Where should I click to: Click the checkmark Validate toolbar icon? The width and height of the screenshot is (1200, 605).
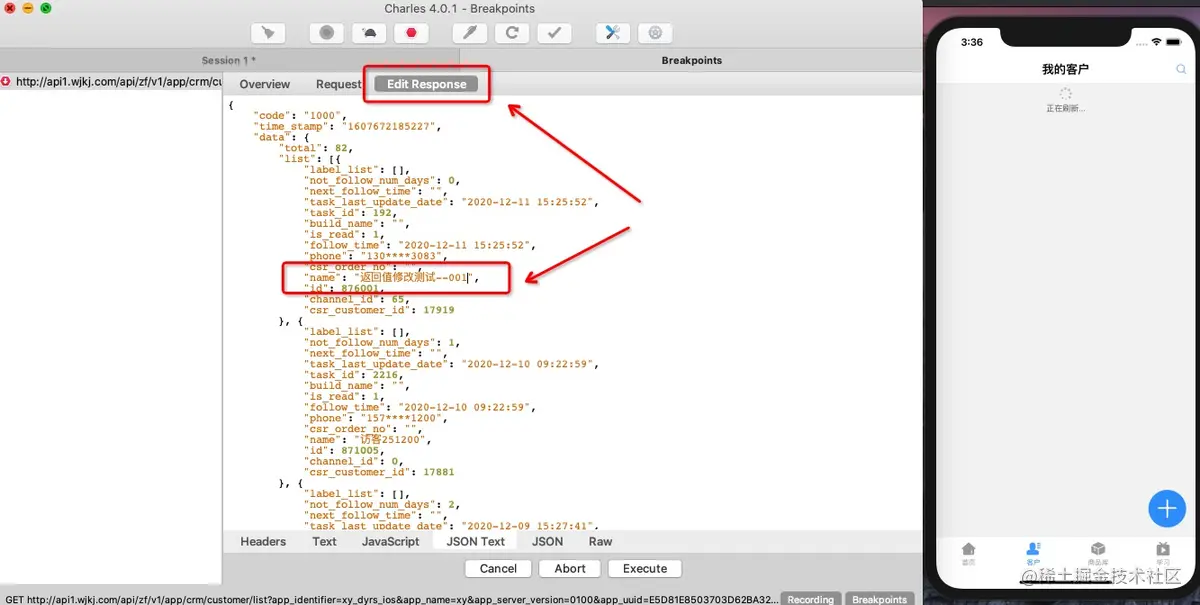(554, 33)
